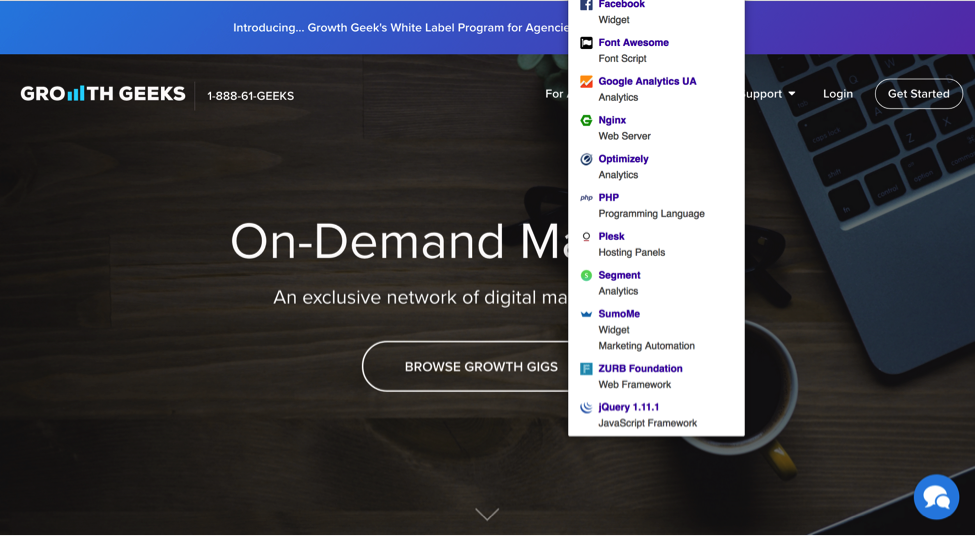Select the Web Server label under Nginx
The height and width of the screenshot is (536, 975).
(624, 136)
